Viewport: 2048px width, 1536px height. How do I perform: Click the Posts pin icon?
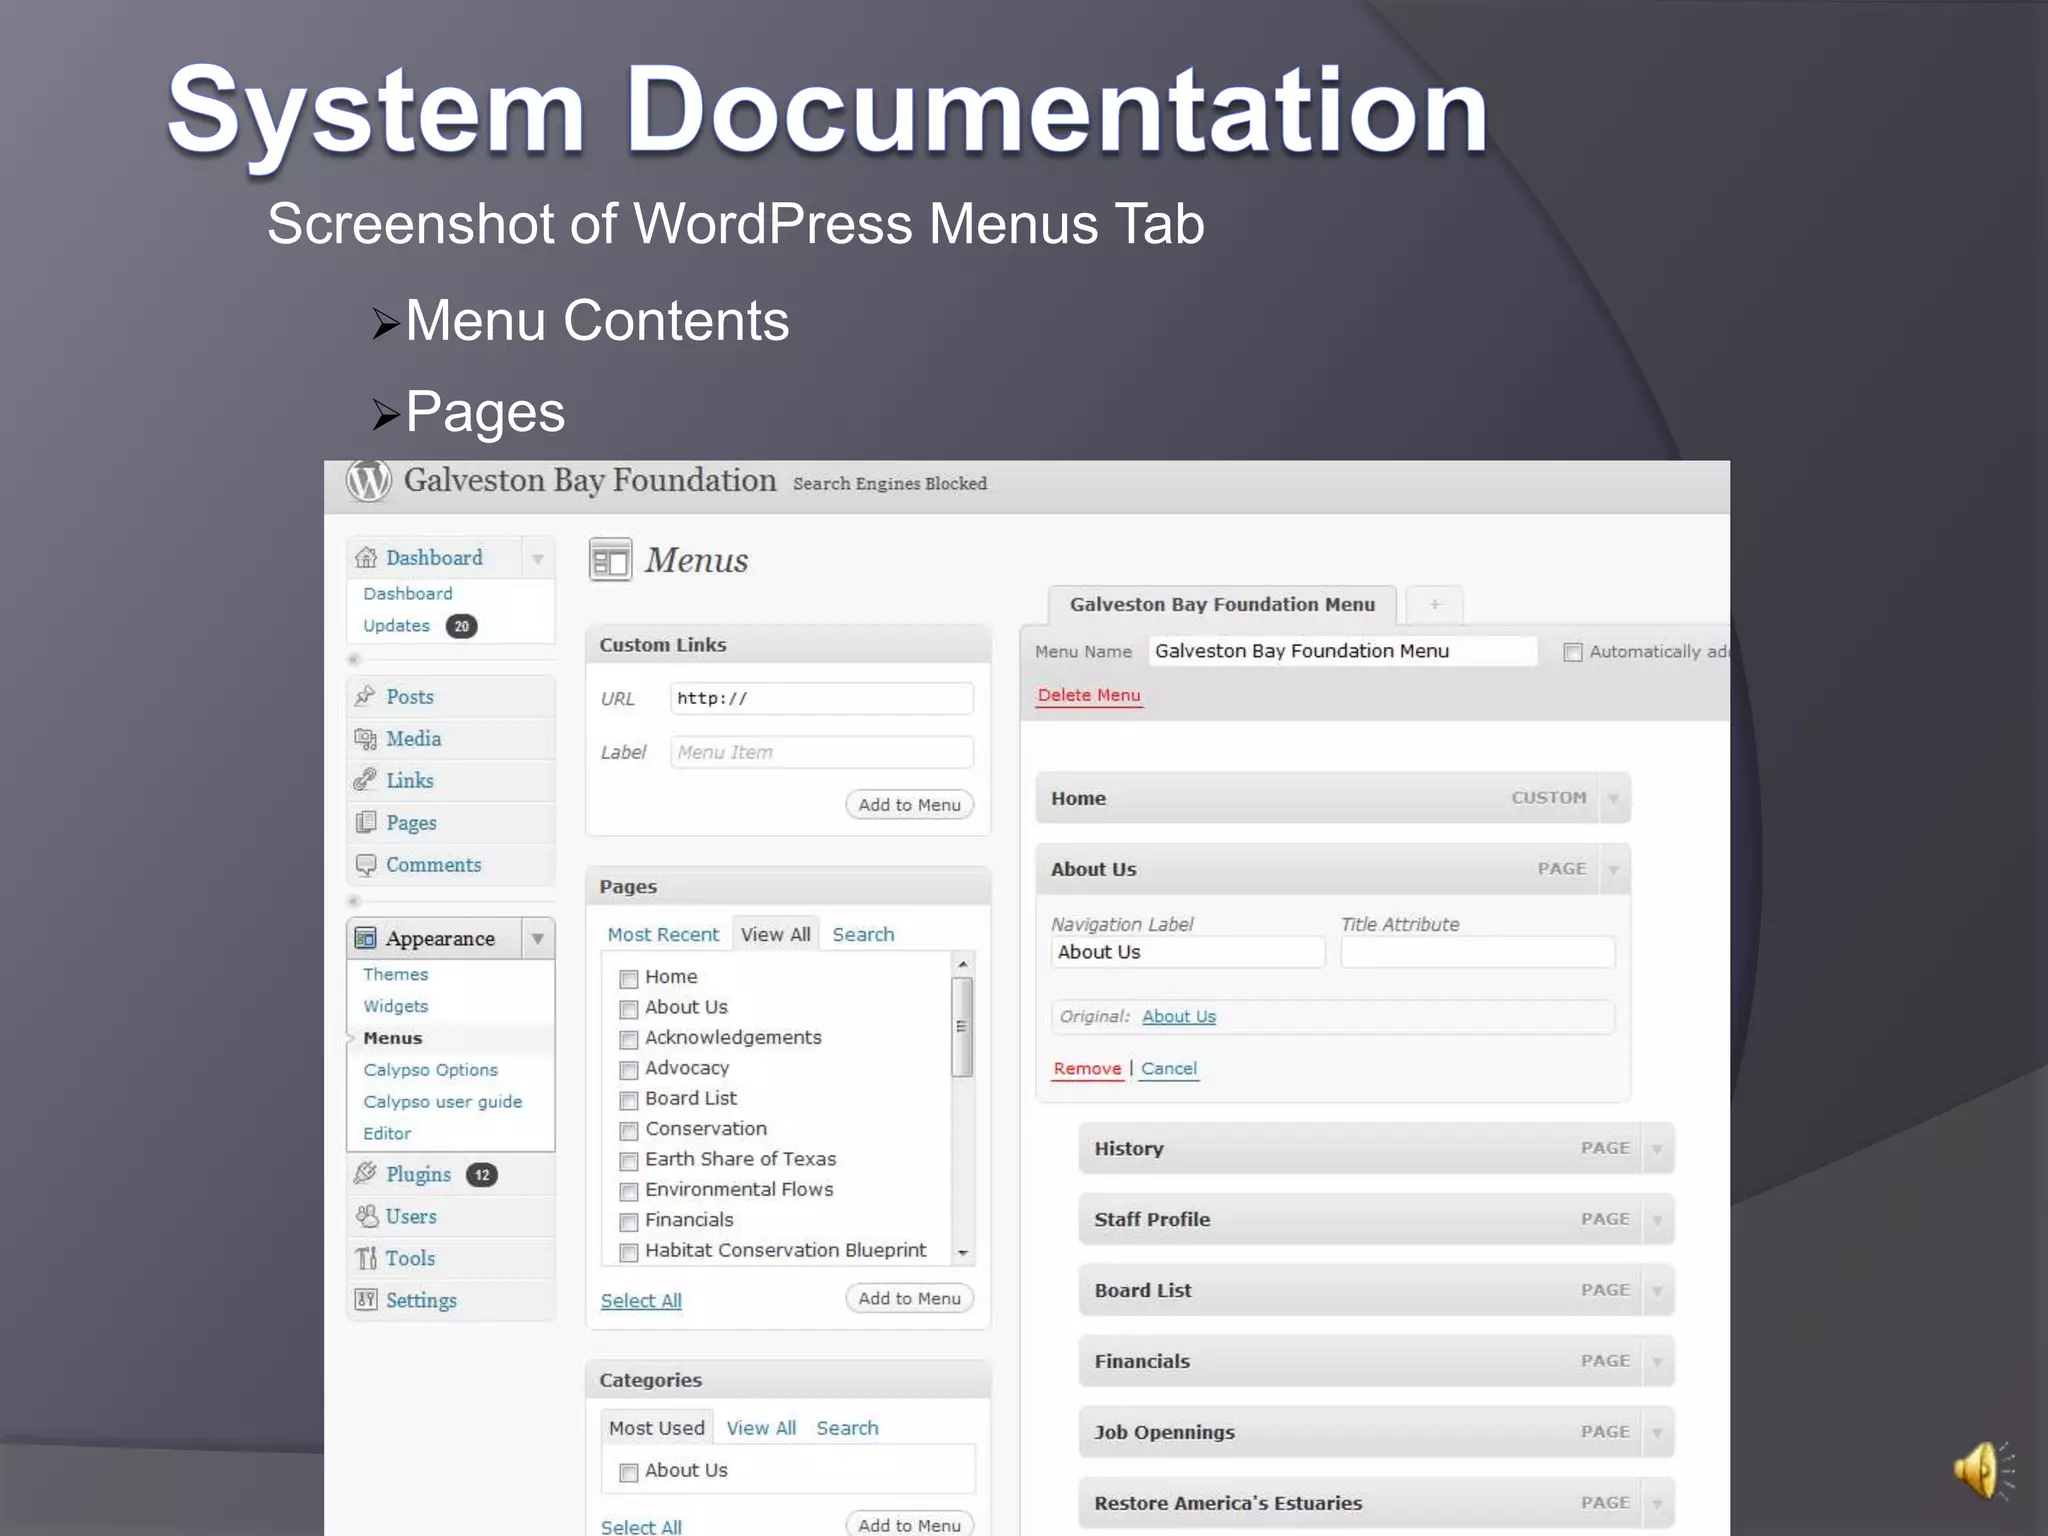click(365, 696)
